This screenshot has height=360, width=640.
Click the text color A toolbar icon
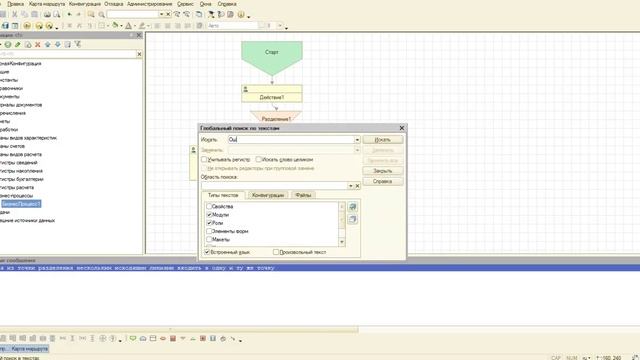tap(129, 26)
